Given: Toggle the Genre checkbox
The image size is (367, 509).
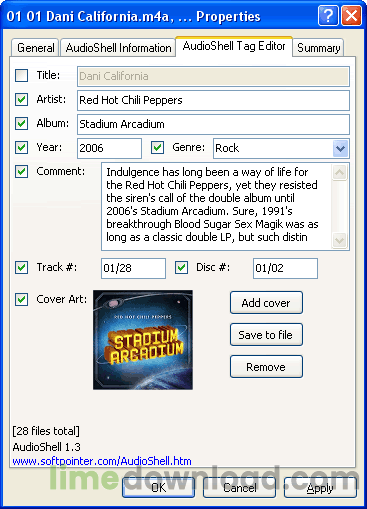Looking at the screenshot, I should (x=157, y=148).
